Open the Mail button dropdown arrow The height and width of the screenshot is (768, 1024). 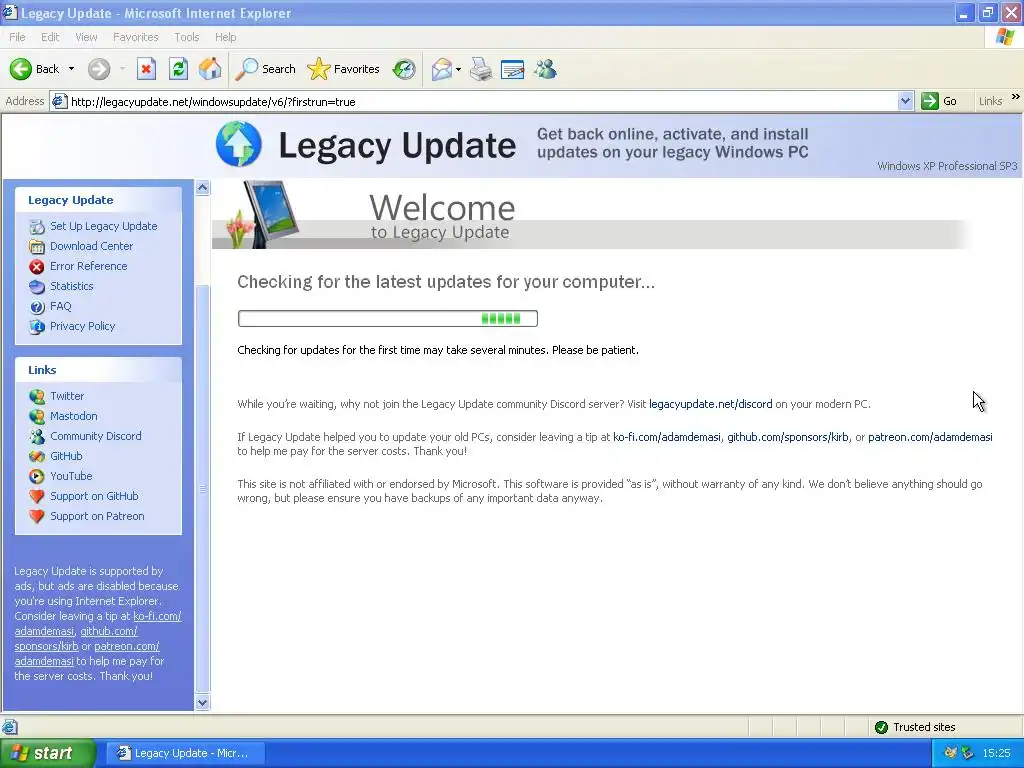coord(458,69)
